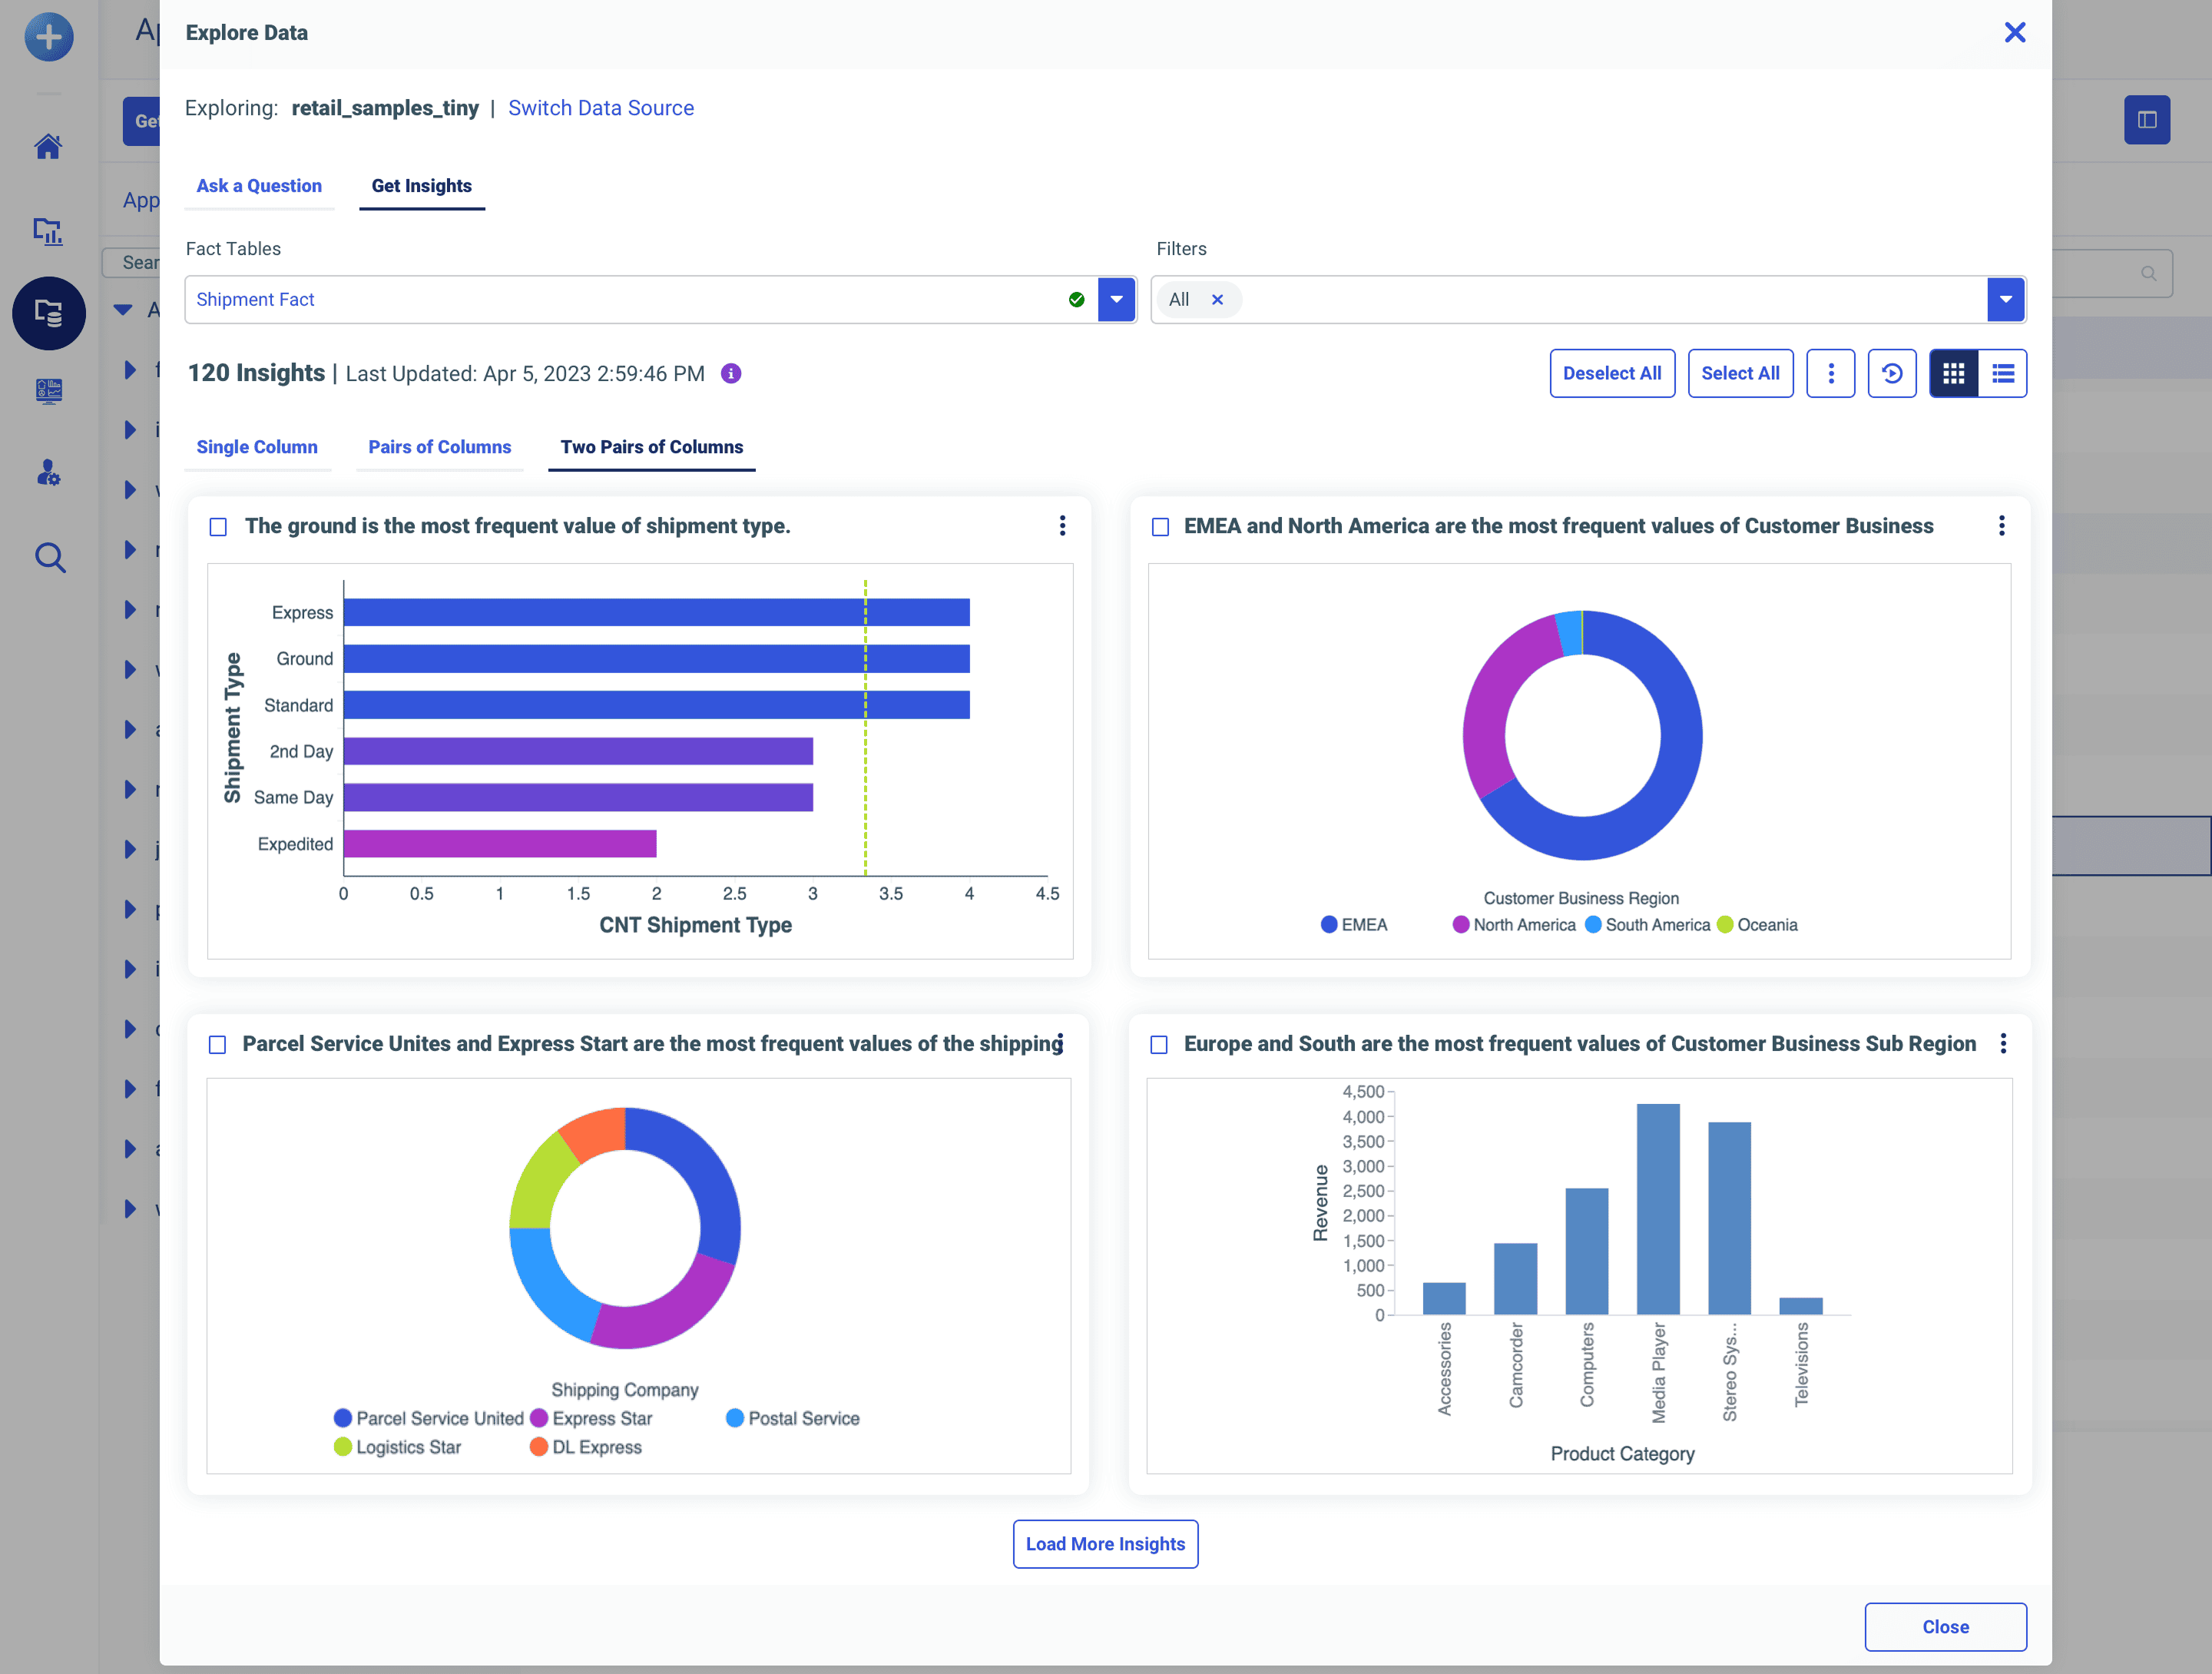
Task: Remove the All filter chip
Action: point(1217,299)
